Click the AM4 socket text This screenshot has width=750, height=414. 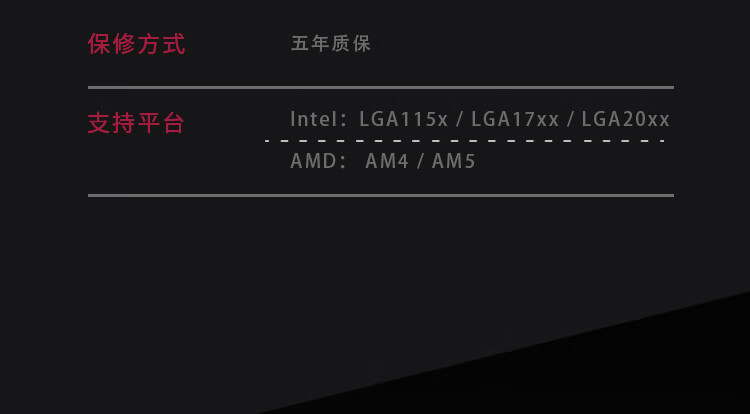[387, 161]
